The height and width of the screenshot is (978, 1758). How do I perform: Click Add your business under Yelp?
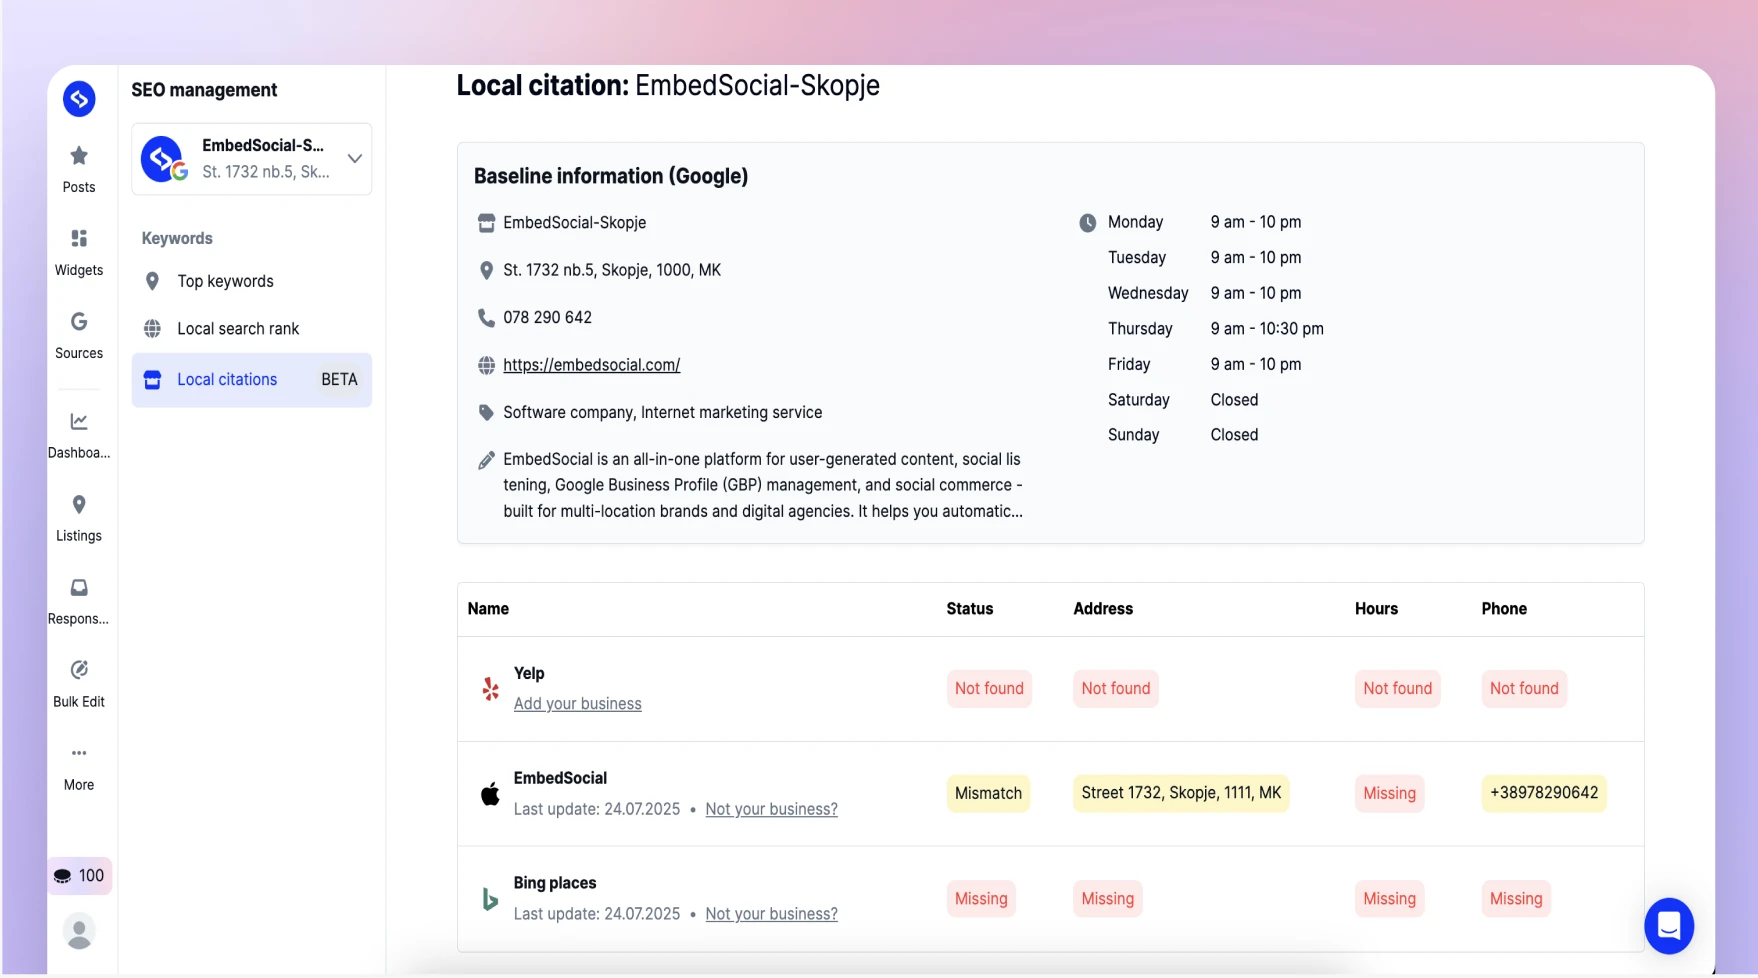click(x=578, y=704)
